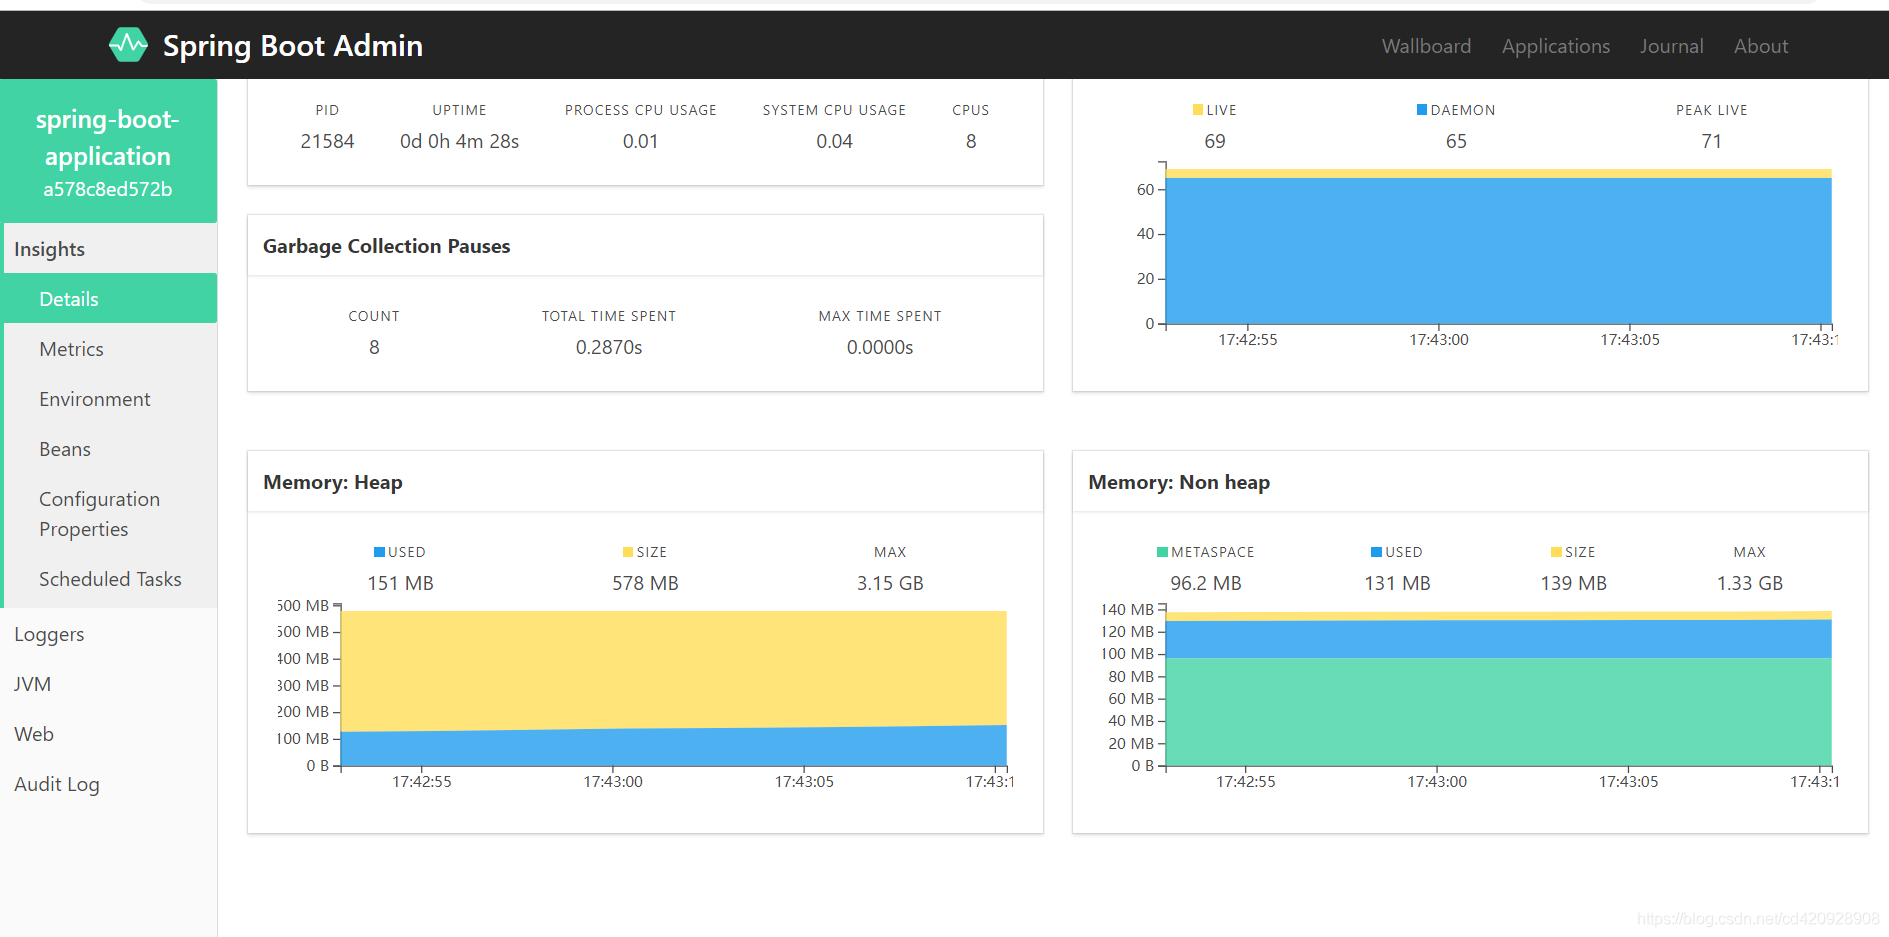Open the Journal page
The height and width of the screenshot is (937, 1889).
(1671, 46)
